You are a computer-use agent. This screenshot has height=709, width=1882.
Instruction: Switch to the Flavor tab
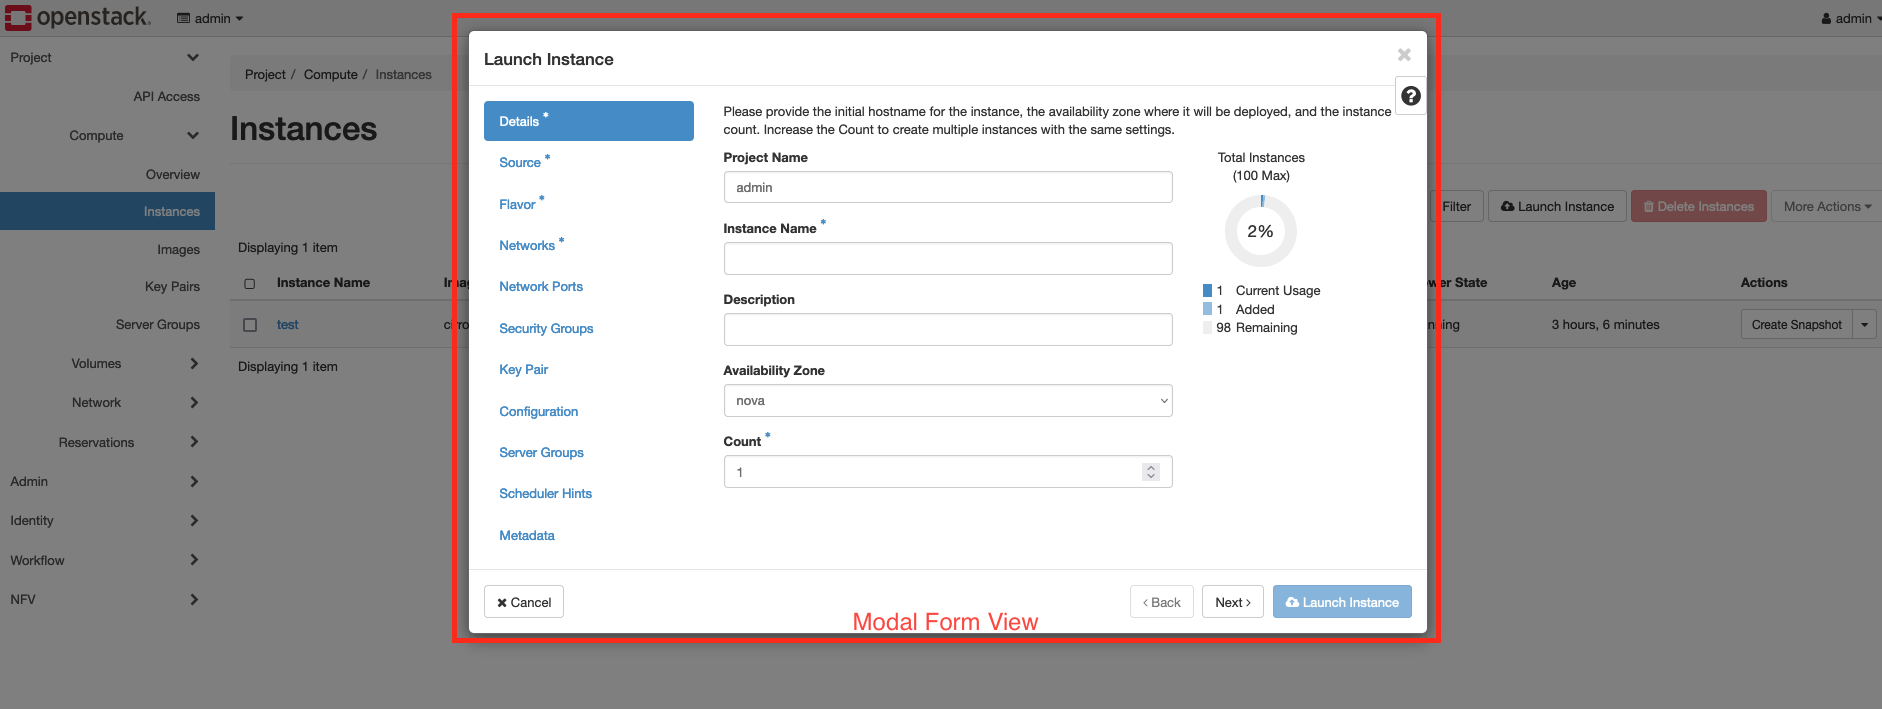pyautogui.click(x=517, y=205)
